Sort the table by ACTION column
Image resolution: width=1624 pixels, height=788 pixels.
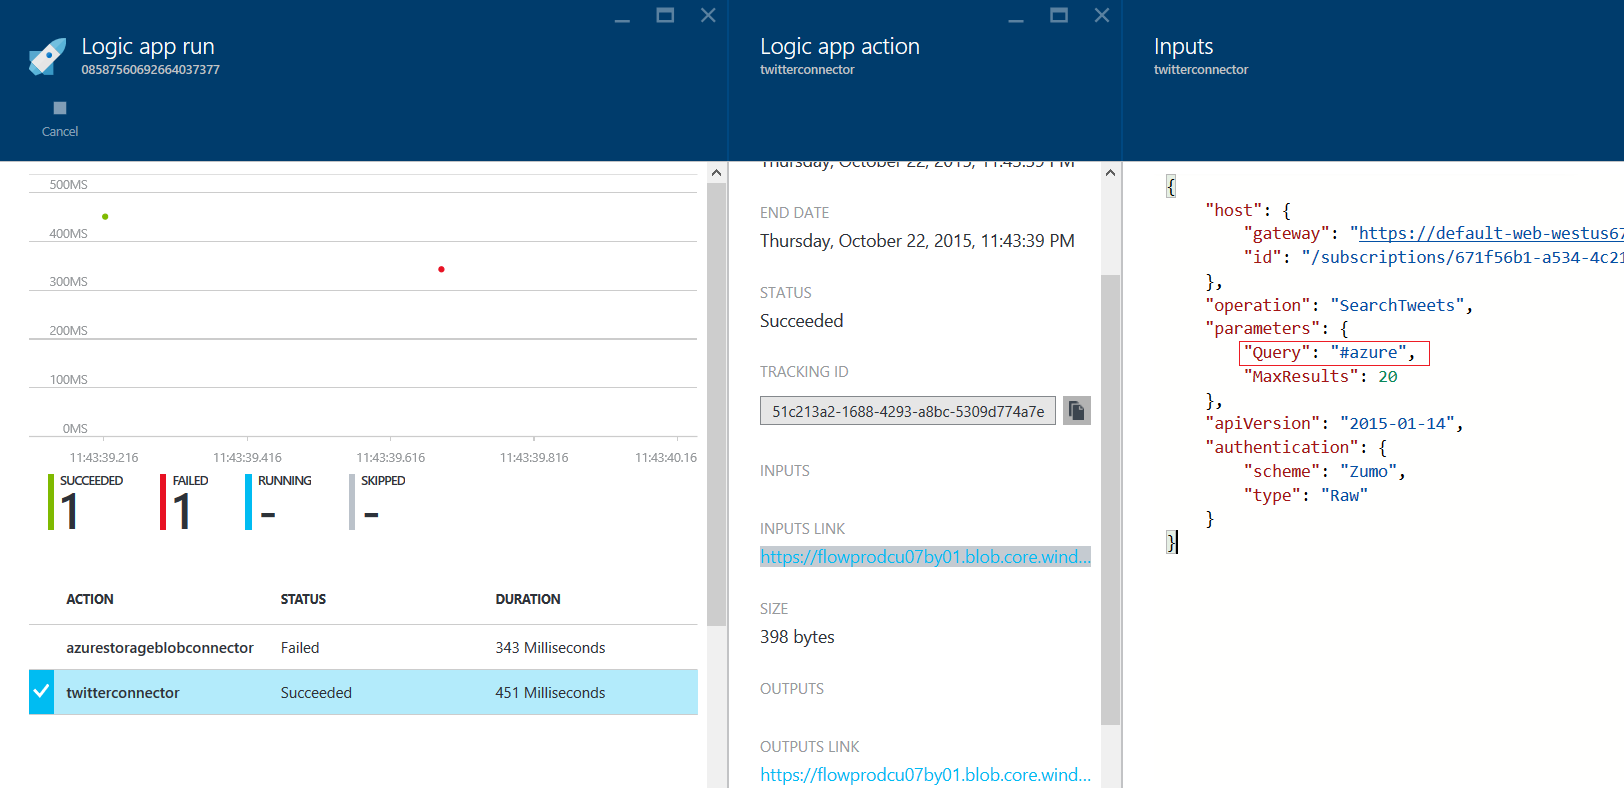(x=90, y=599)
